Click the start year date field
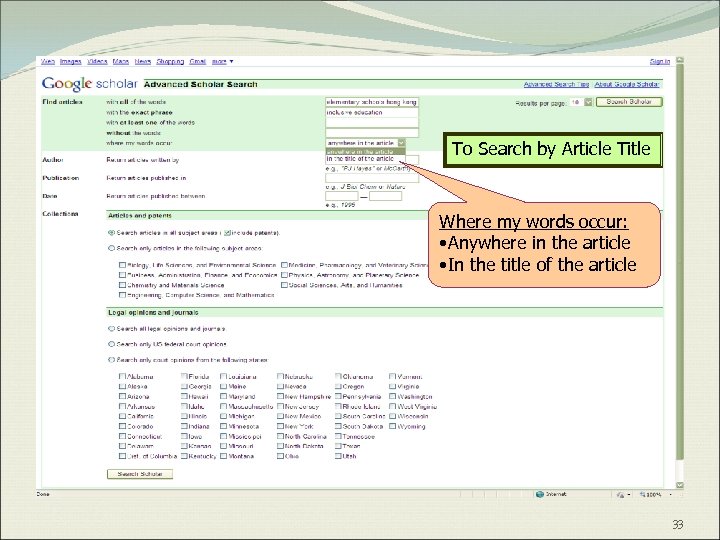Screen dimensions: 720x540 tap(342, 196)
